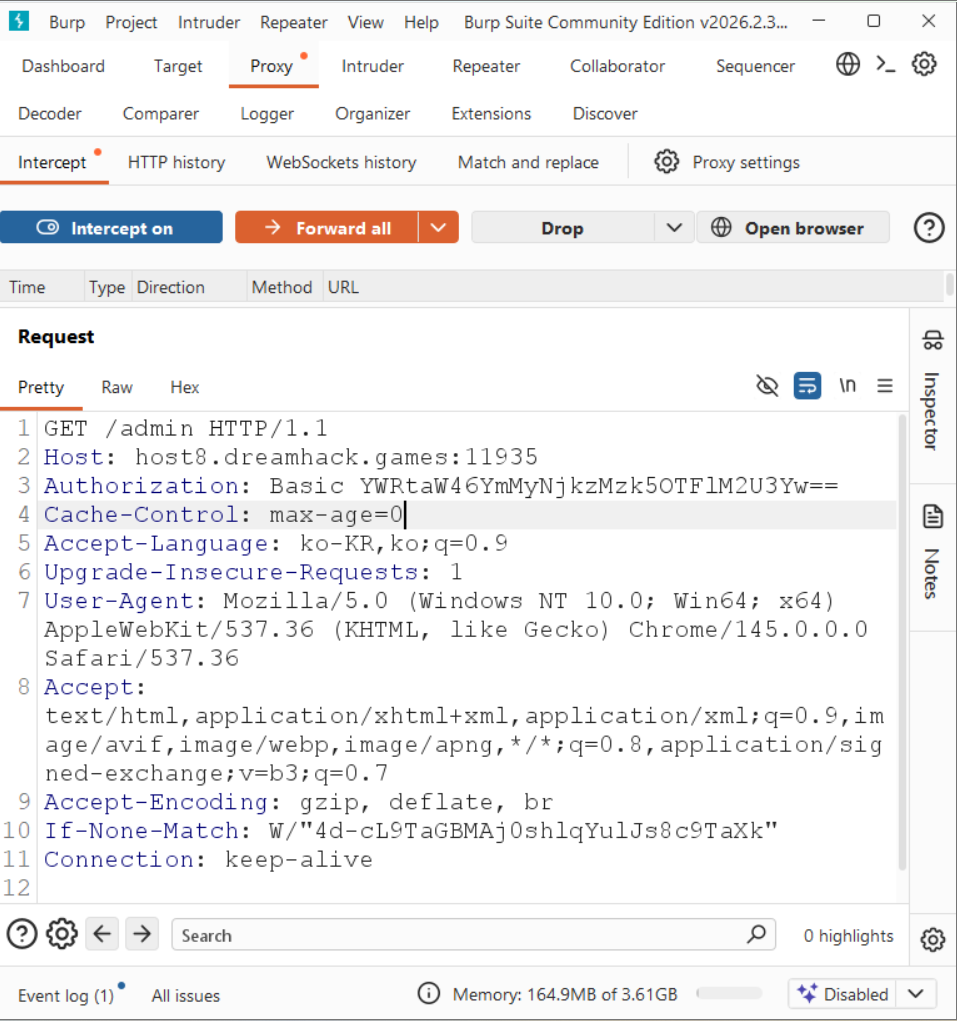
Task: Toggle hide non-printable characters eye icon
Action: 768,385
